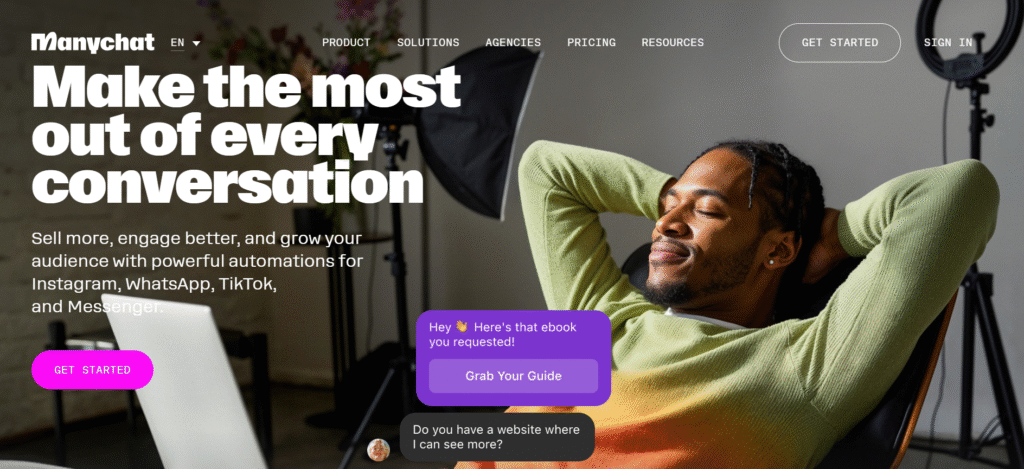Click the user avatar beside chat message
Image resolution: width=1024 pixels, height=469 pixels.
(x=378, y=449)
